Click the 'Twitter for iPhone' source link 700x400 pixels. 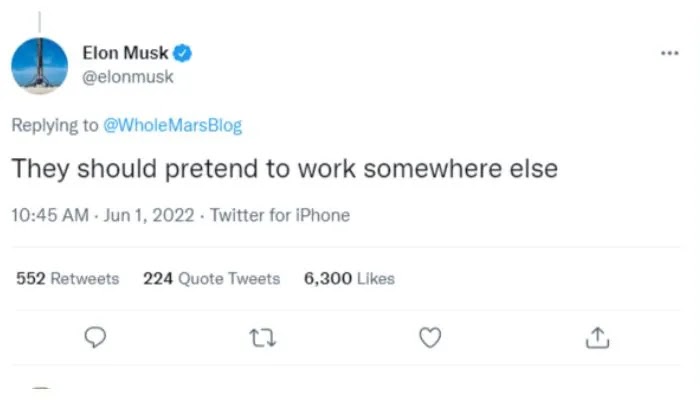coord(280,215)
